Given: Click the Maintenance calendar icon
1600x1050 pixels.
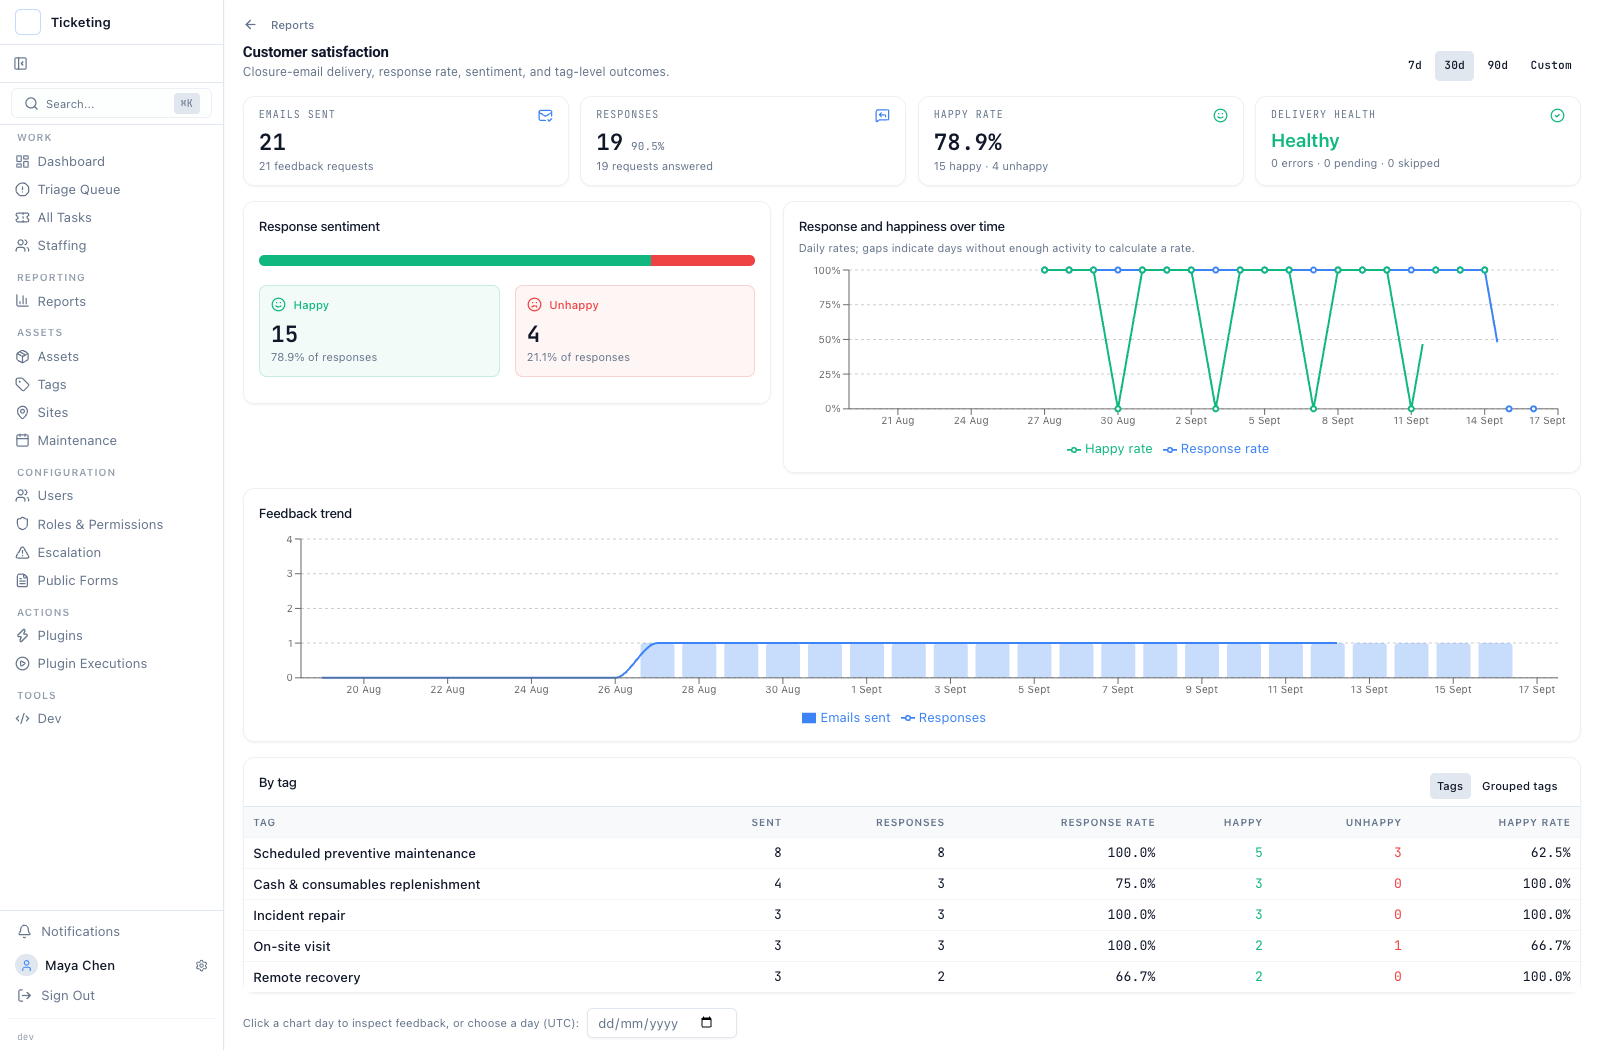Looking at the screenshot, I should [23, 441].
